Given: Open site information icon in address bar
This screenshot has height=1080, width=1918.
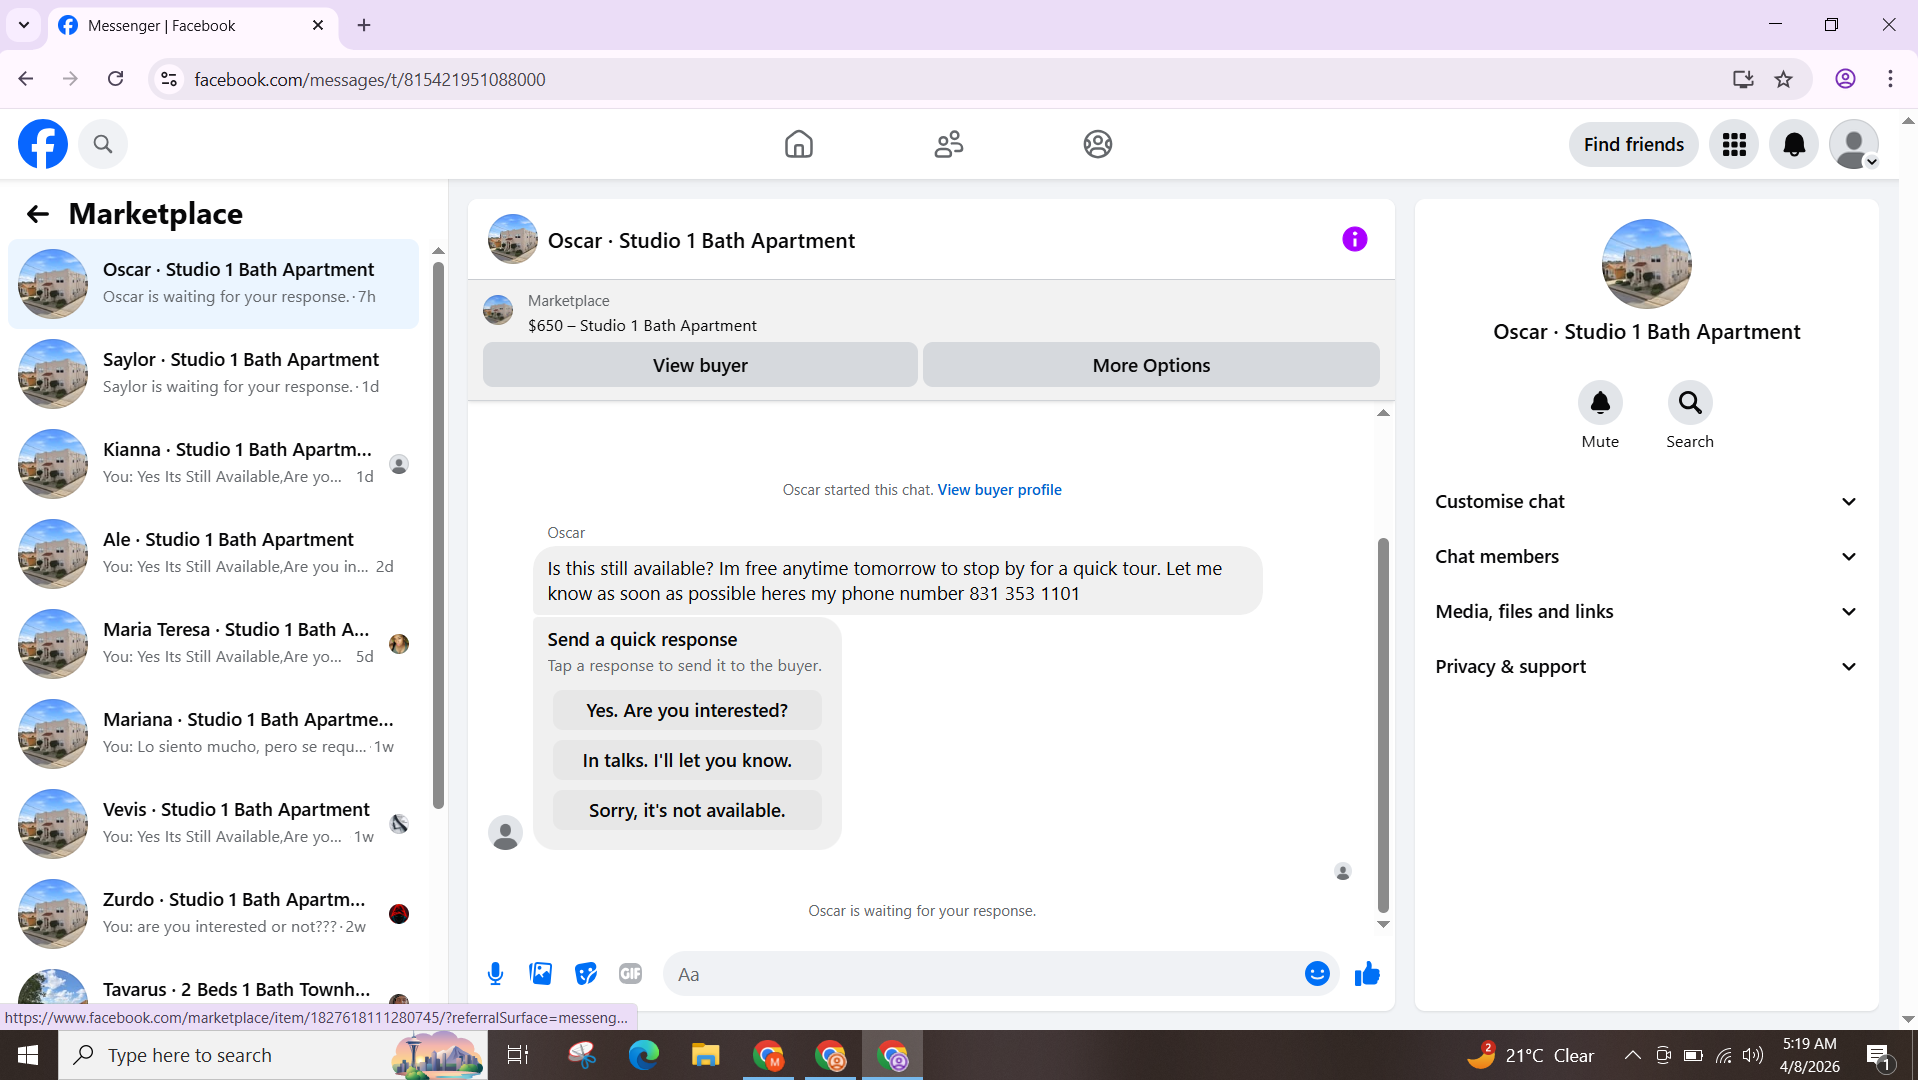Looking at the screenshot, I should click(169, 79).
